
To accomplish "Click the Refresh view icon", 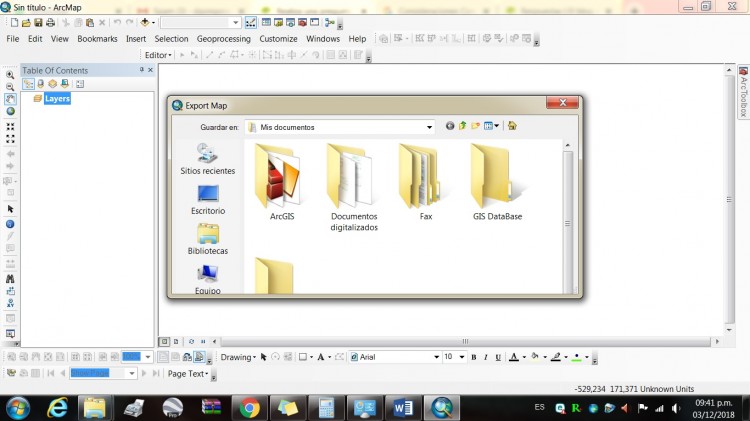I will tap(191, 342).
